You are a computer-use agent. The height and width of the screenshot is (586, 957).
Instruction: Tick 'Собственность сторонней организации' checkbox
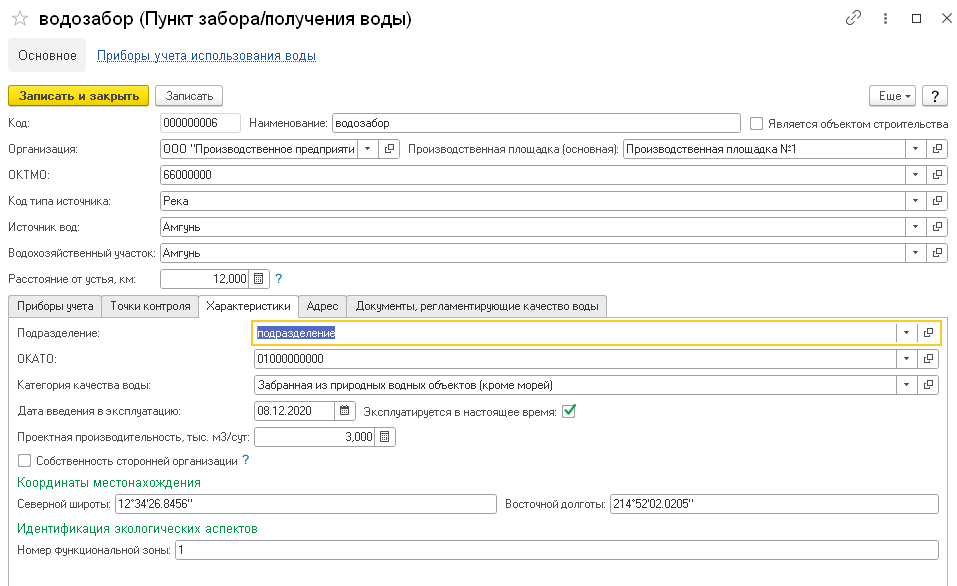[x=24, y=461]
